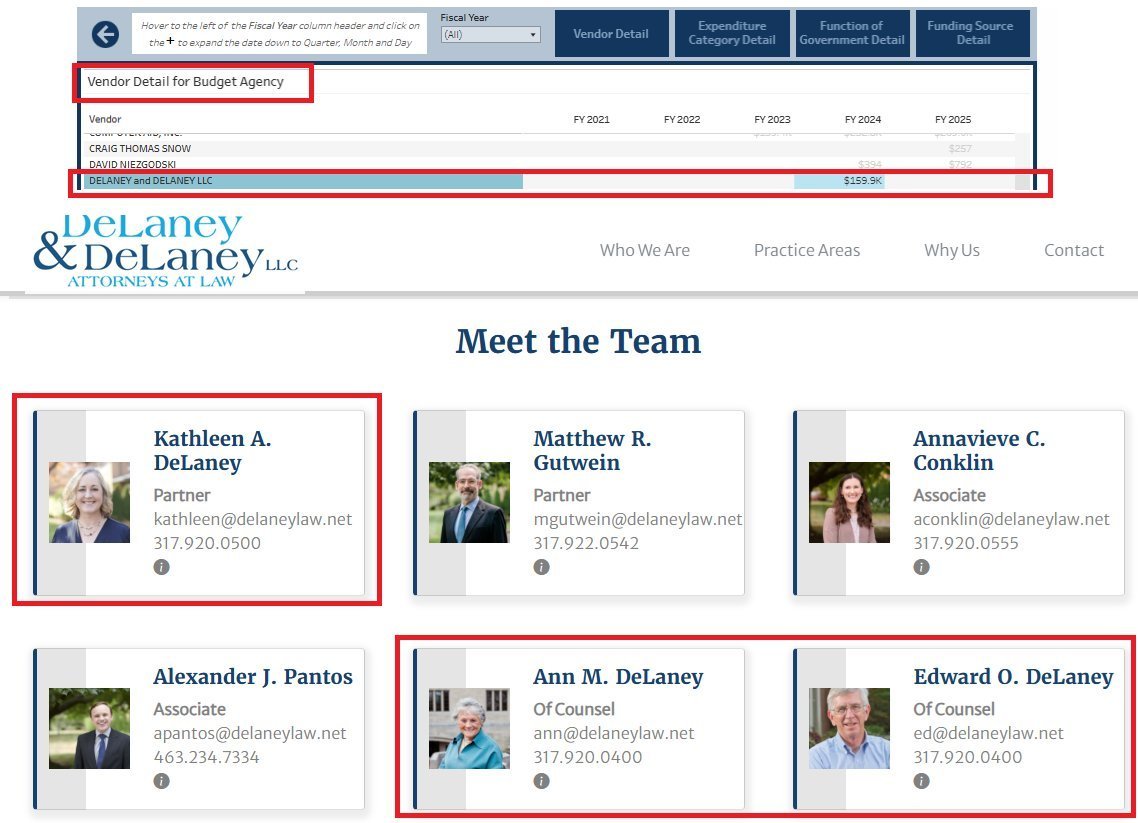Call 317.920.0500 on Kathleen's card
The height and width of the screenshot is (823, 1138).
pos(207,543)
